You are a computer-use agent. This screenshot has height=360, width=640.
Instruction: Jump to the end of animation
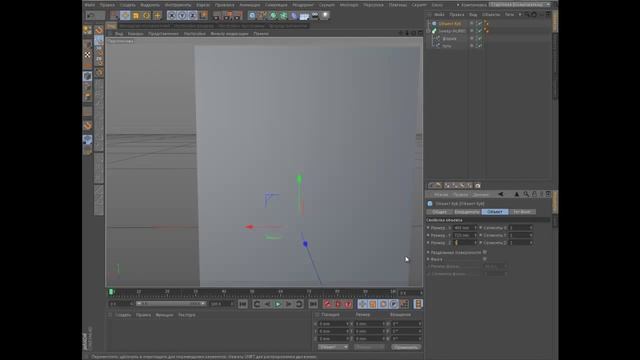tap(313, 304)
